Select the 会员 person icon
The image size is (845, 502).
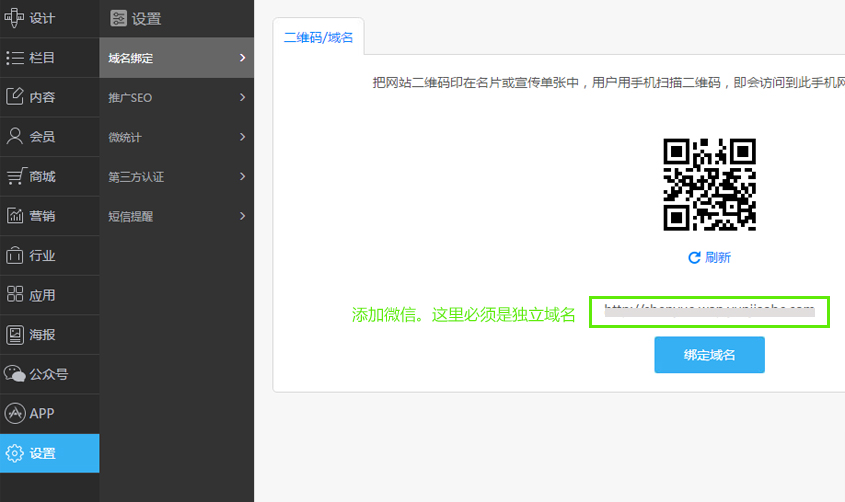15,136
